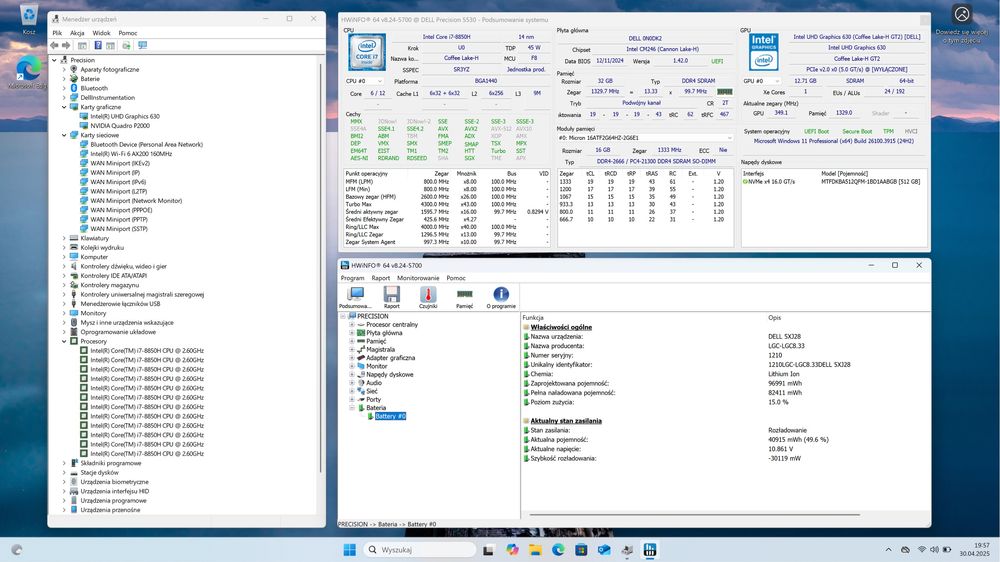Click the scan for hardware changes icon
1000x562 pixels.
126,45
